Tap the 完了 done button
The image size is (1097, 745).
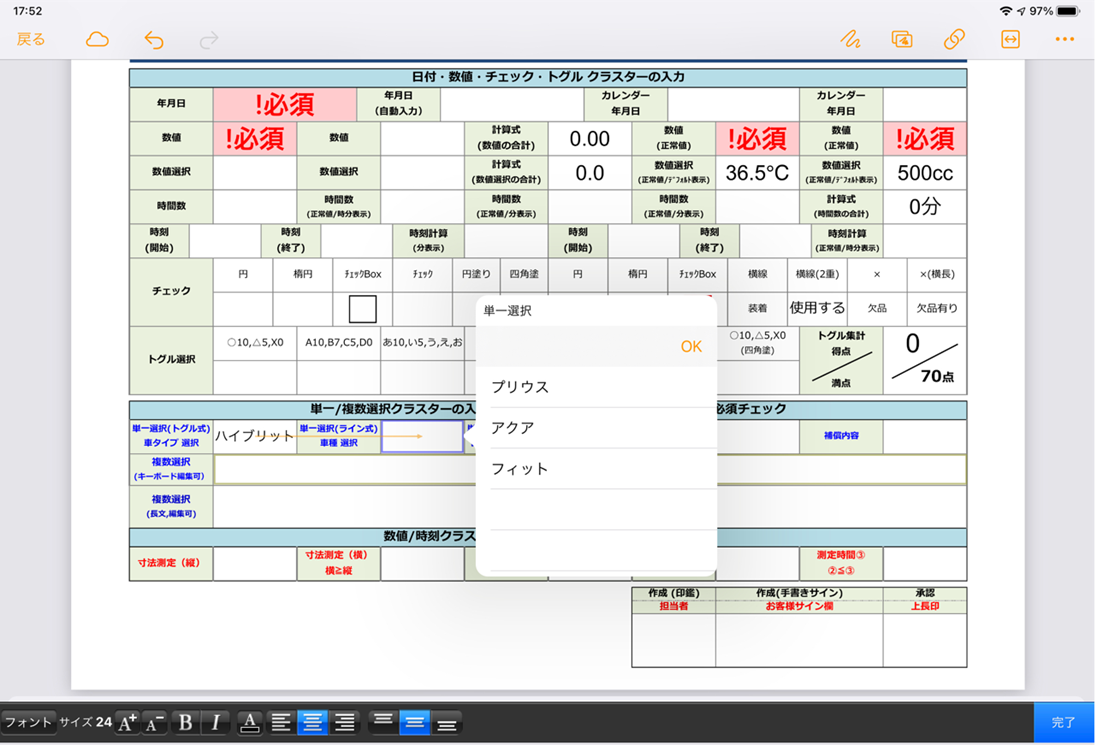click(x=1064, y=722)
